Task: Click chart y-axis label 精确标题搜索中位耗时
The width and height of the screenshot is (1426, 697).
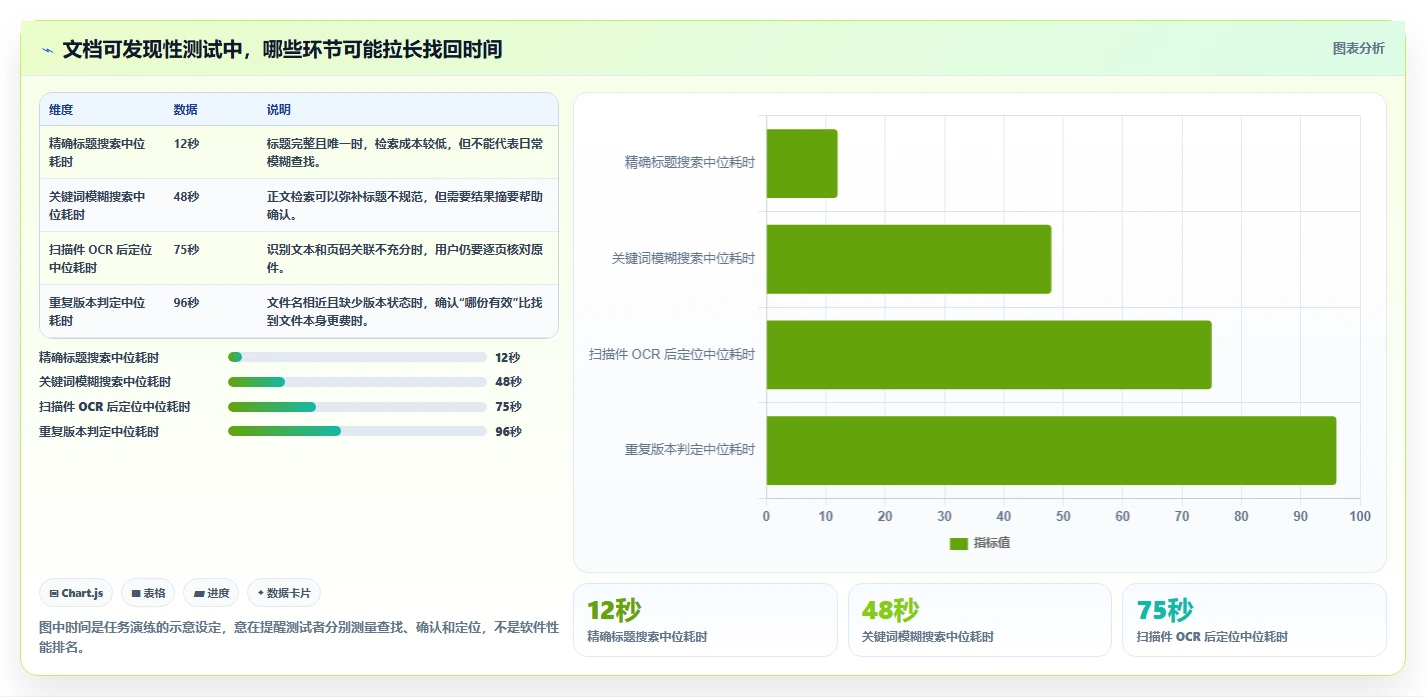Action: 690,162
